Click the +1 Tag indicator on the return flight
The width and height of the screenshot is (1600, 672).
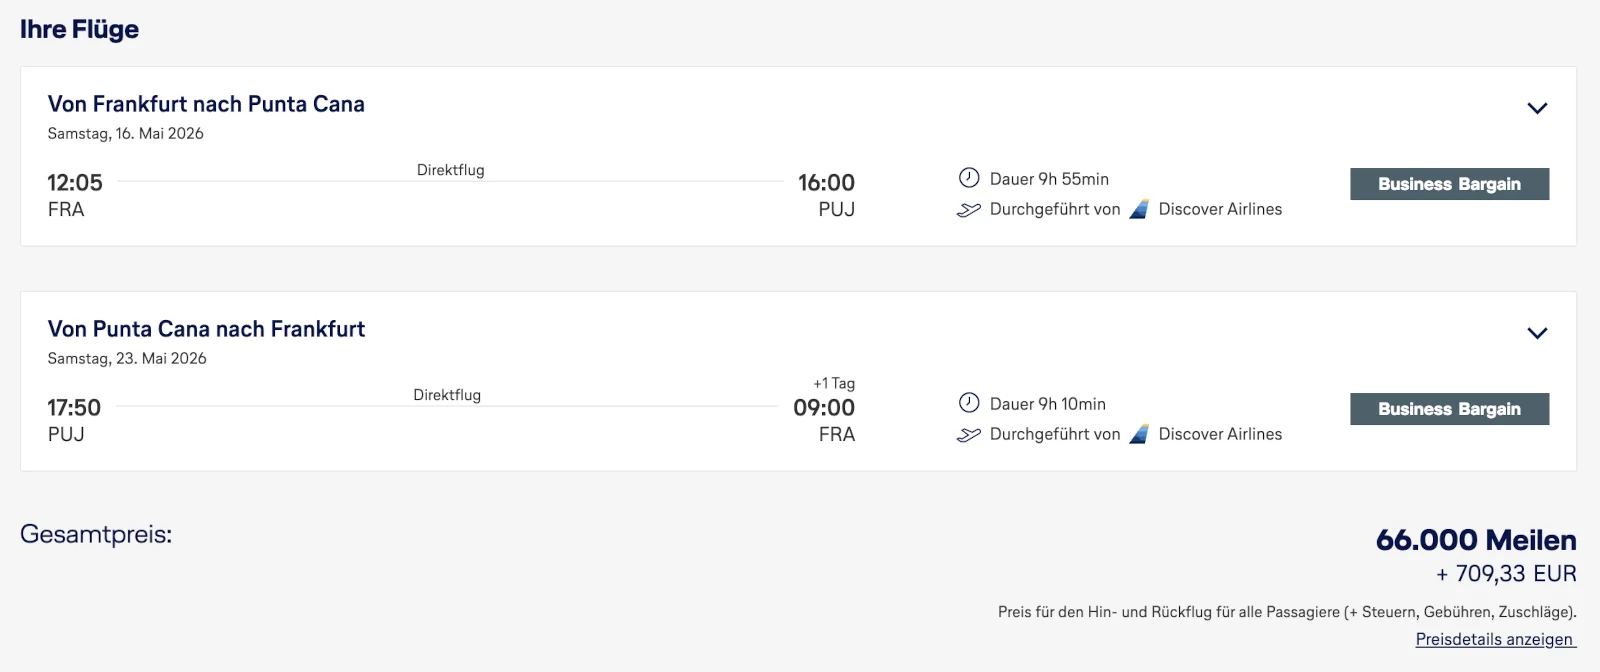832,382
